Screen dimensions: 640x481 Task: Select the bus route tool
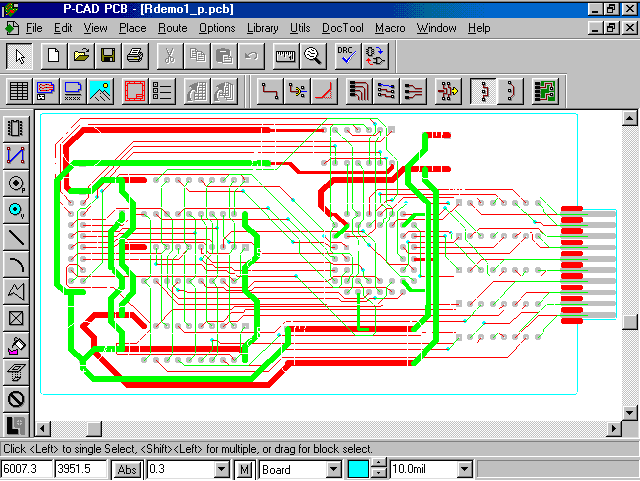(x=359, y=91)
